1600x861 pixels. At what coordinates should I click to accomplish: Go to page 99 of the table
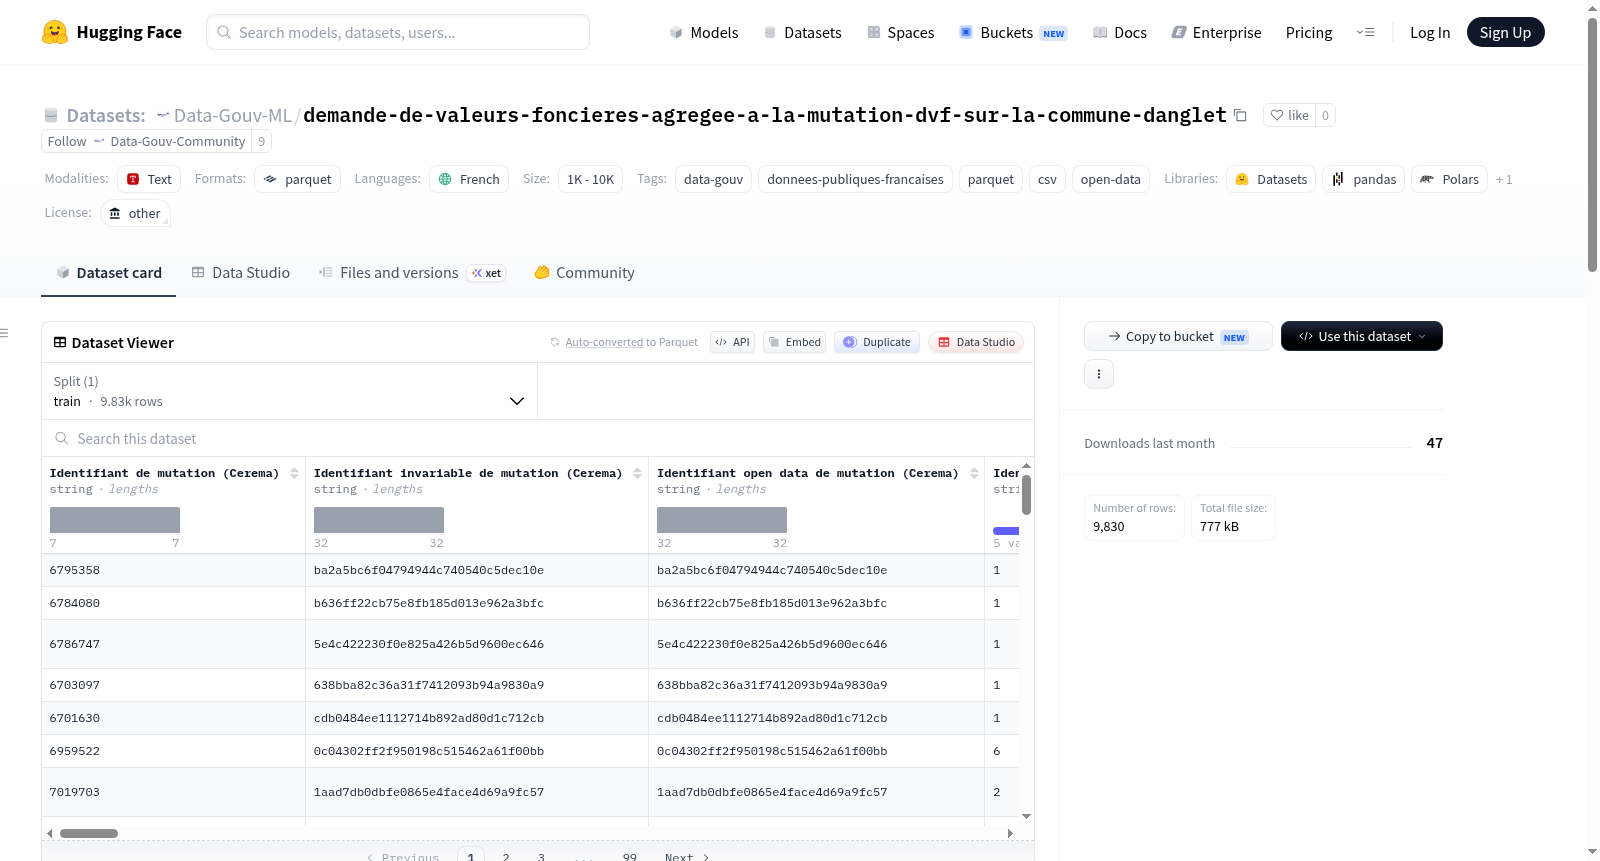pos(629,857)
